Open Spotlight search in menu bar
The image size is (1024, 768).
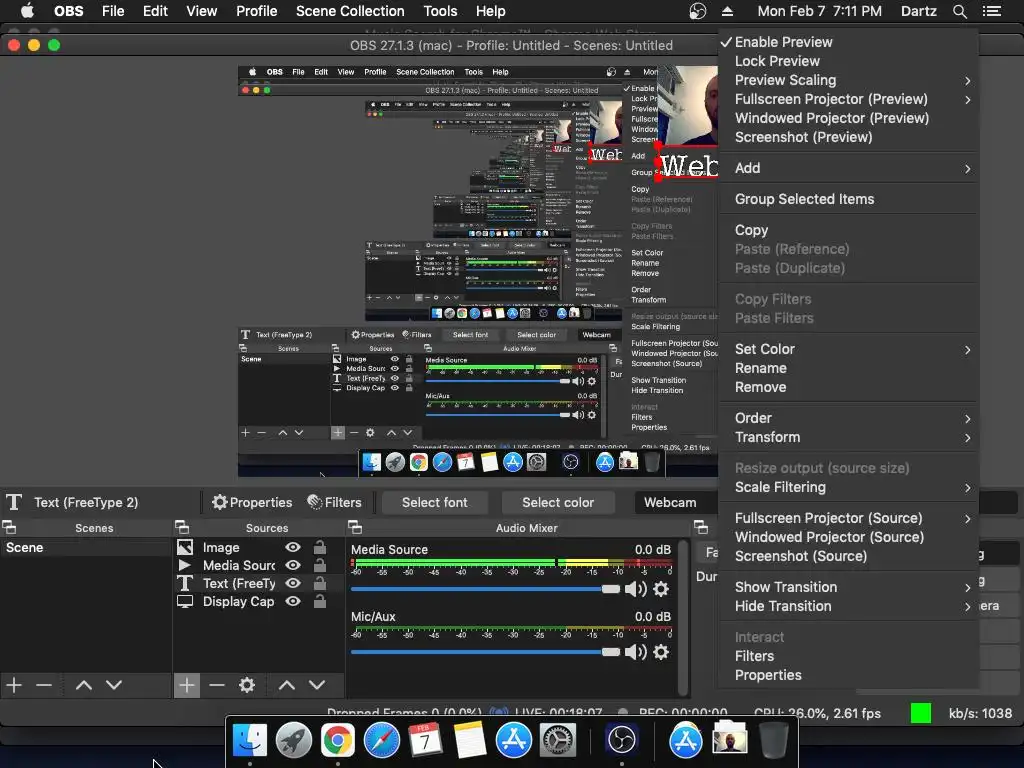coord(959,11)
